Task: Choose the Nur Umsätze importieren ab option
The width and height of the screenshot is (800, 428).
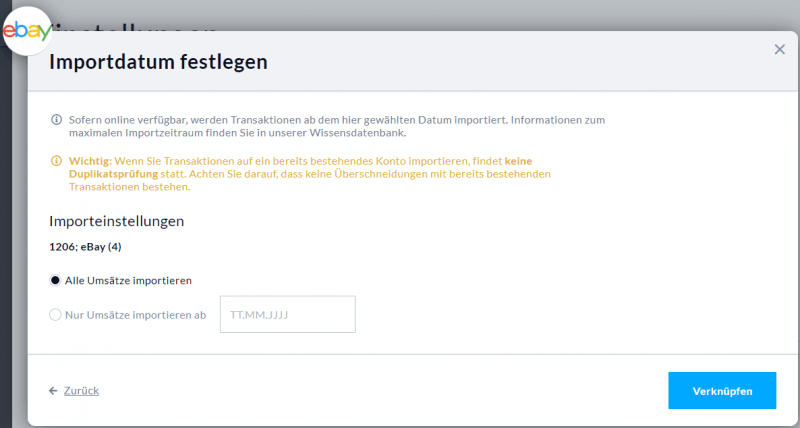Action: click(x=55, y=315)
